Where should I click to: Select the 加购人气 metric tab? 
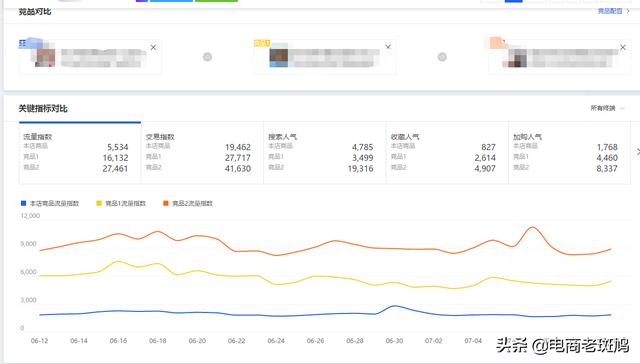[569, 153]
